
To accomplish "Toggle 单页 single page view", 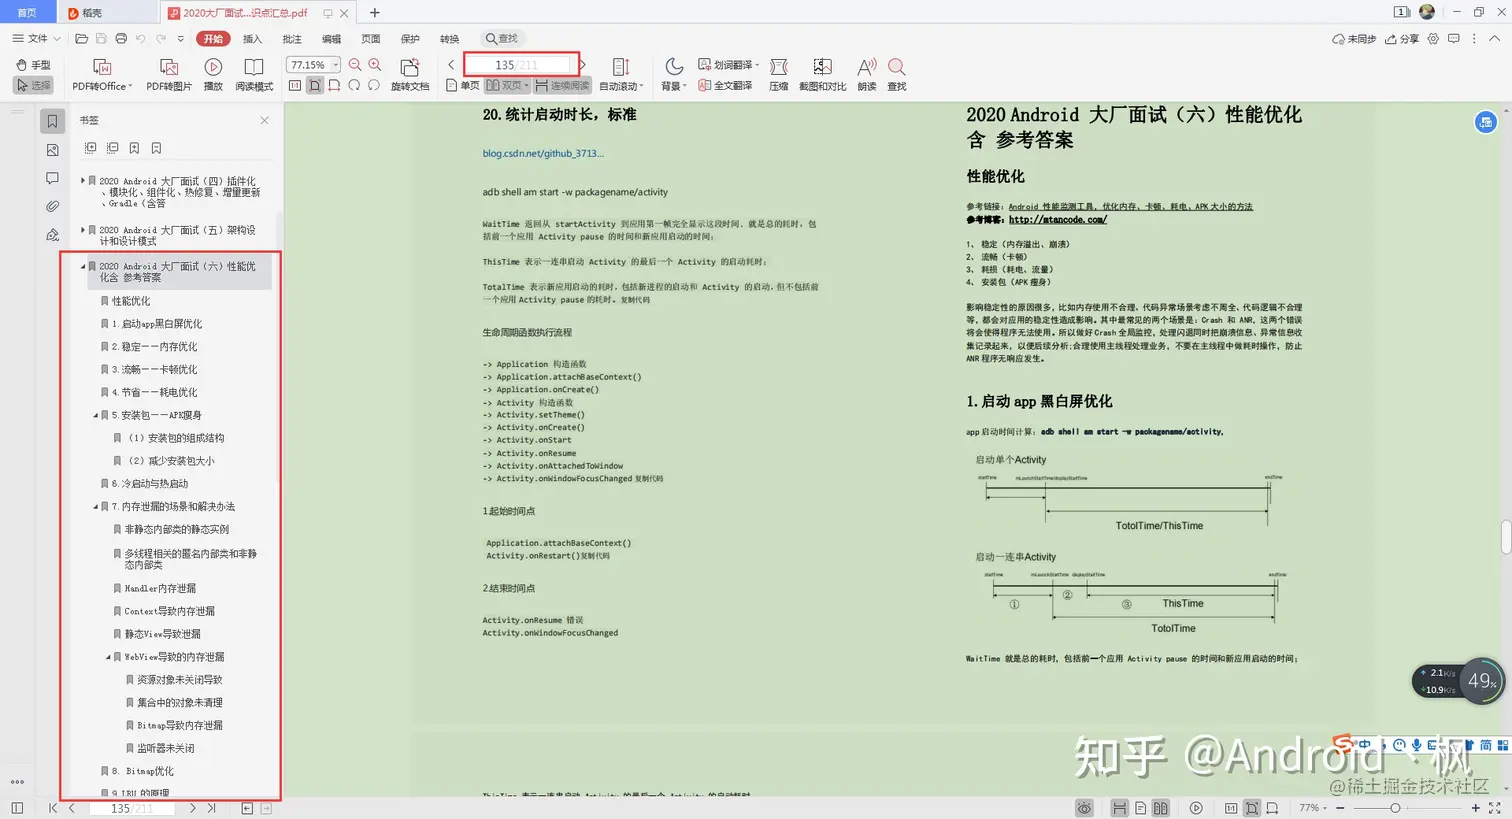I will (463, 86).
